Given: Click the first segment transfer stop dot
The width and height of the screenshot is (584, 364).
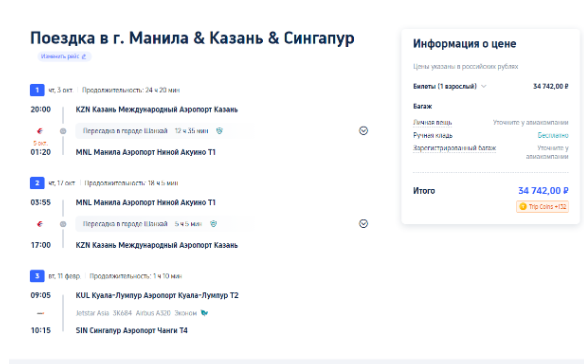Looking at the screenshot, I should pyautogui.click(x=63, y=131).
